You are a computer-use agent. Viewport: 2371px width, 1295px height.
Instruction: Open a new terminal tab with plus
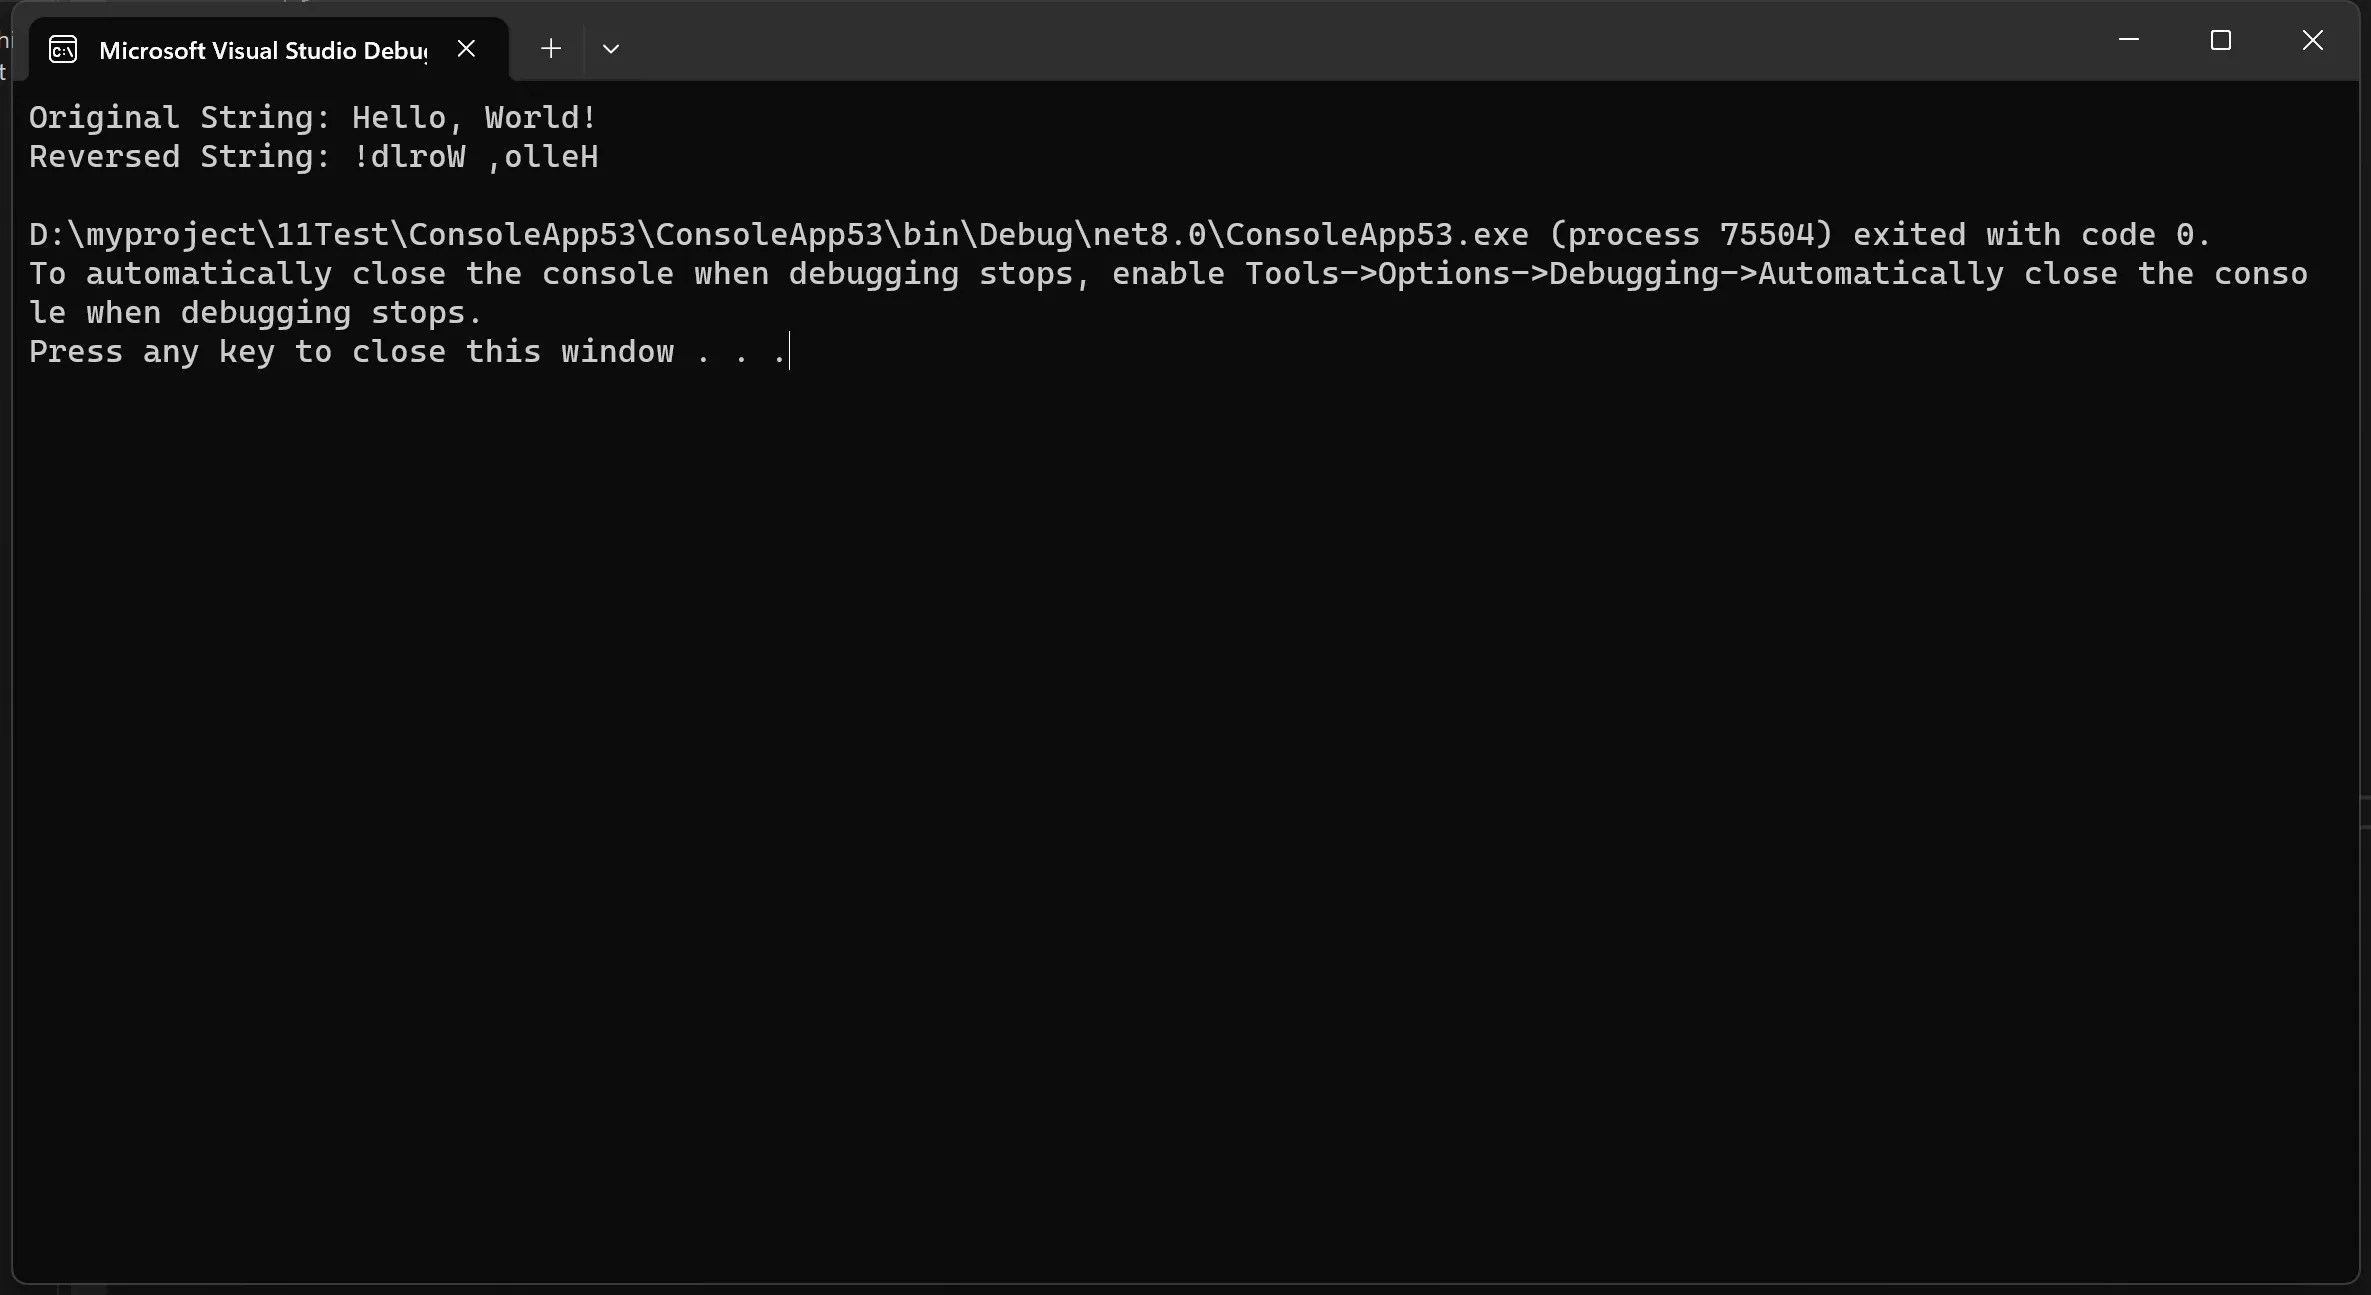551,48
